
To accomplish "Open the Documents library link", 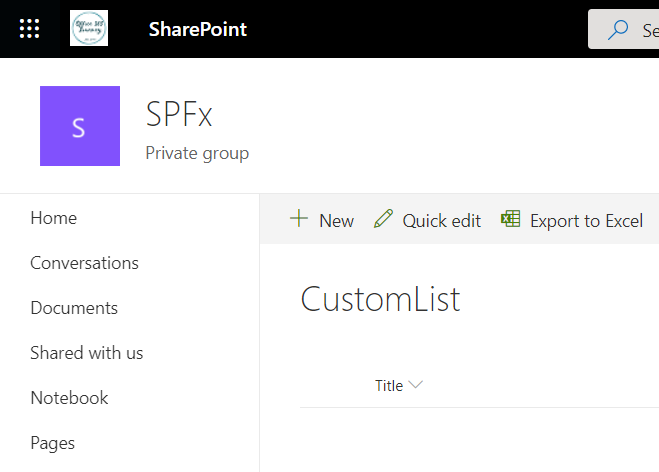I will pyautogui.click(x=74, y=308).
